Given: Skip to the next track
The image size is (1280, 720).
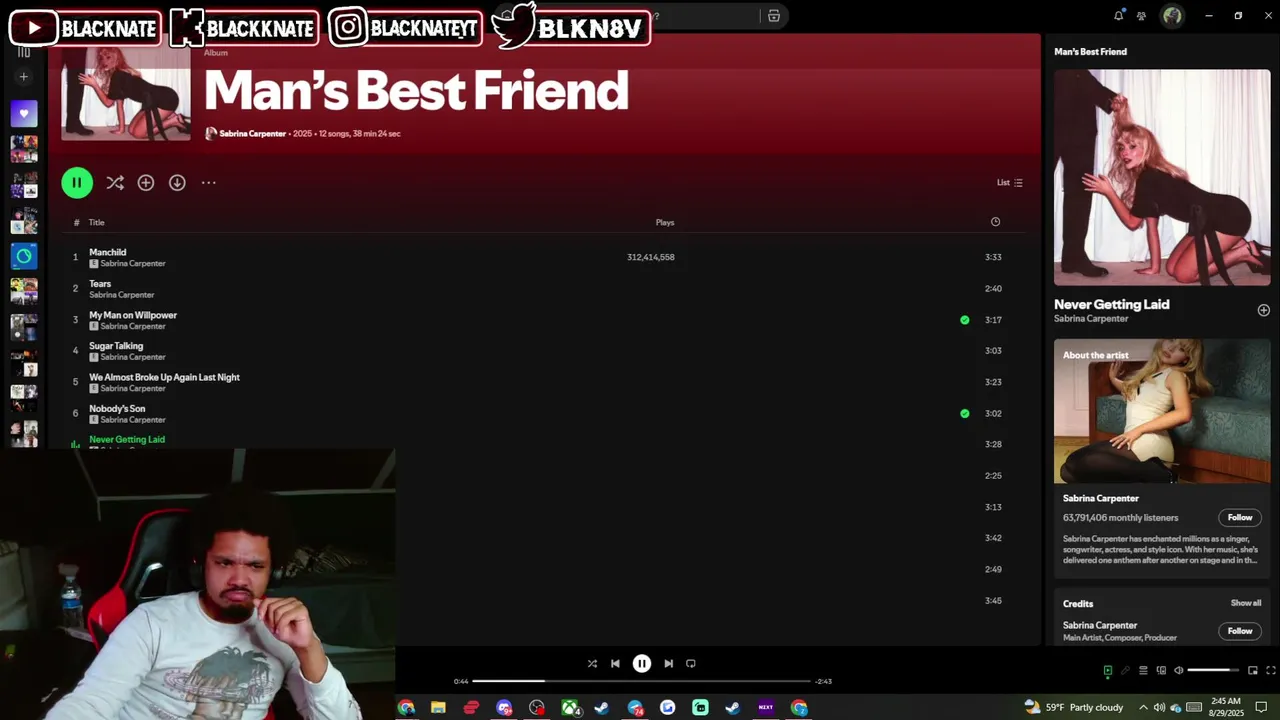Looking at the screenshot, I should [x=669, y=663].
